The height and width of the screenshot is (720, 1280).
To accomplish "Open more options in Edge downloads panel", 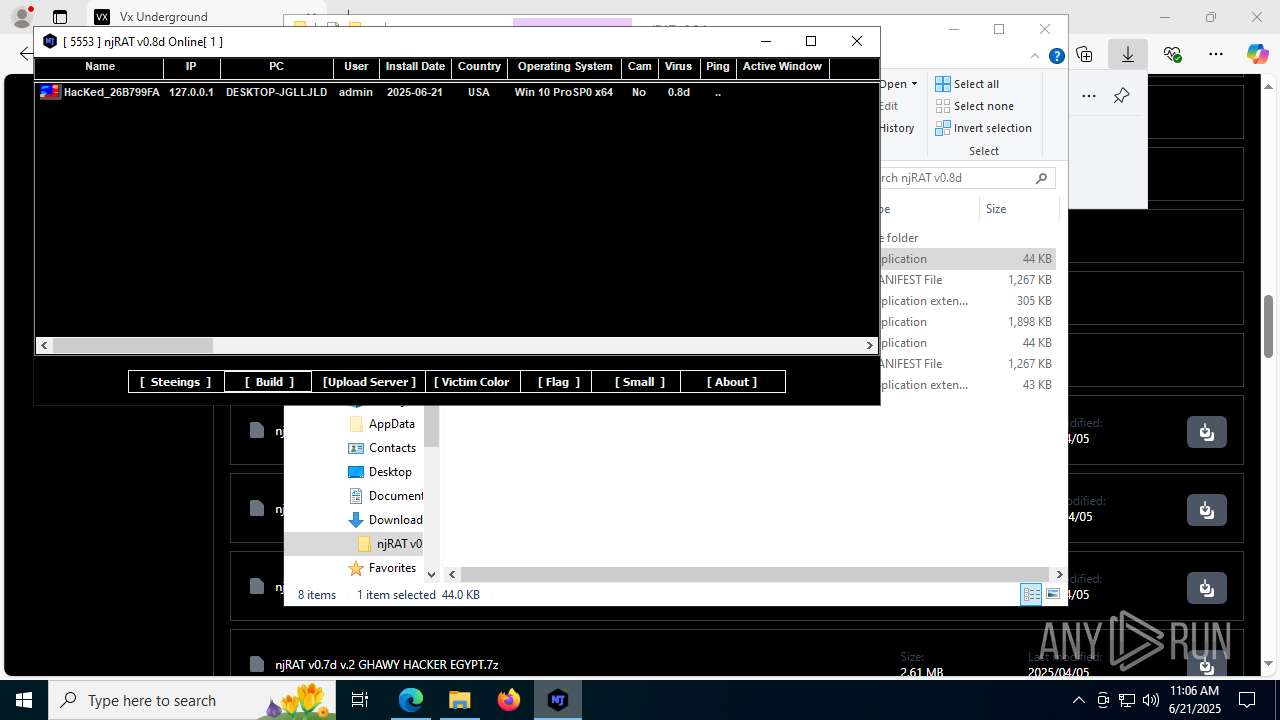I will click(1089, 96).
